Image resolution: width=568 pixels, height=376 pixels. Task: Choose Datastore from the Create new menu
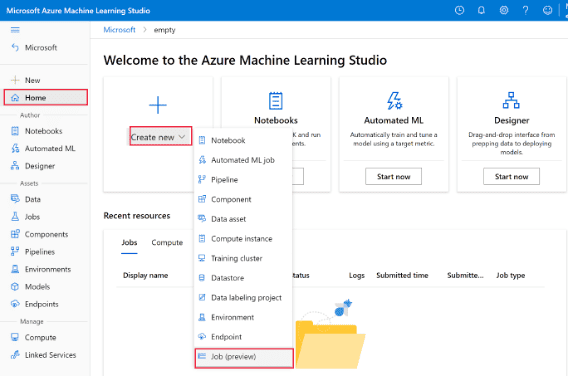tap(243, 278)
